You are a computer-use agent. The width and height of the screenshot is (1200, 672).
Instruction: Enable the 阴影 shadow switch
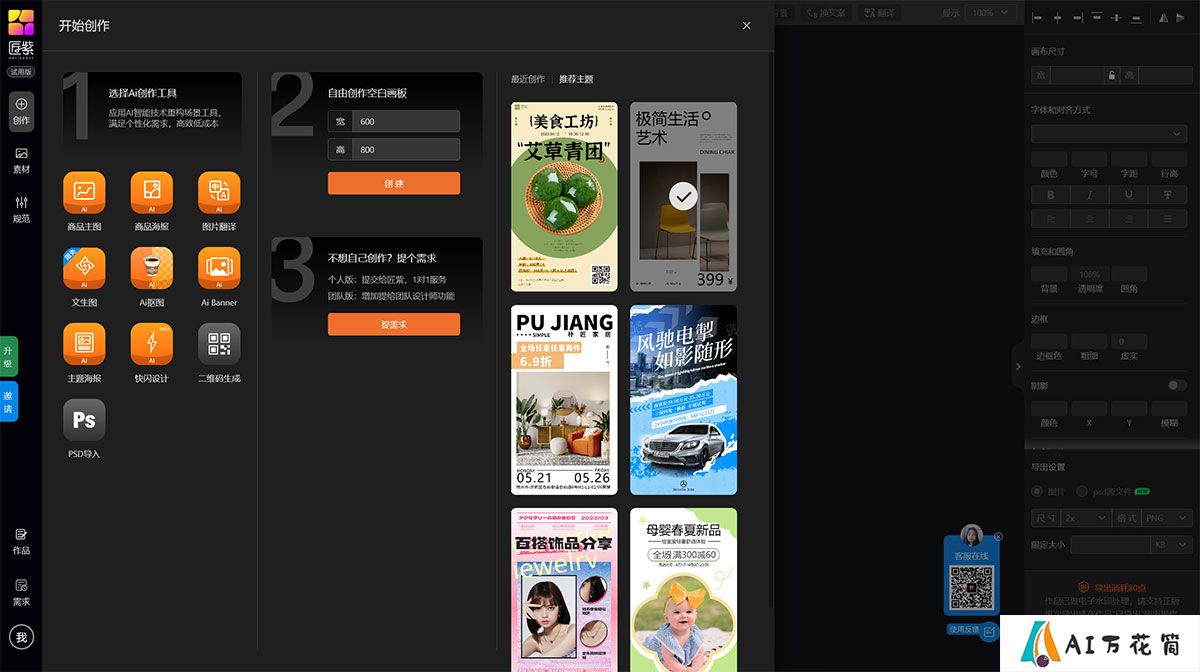tap(1177, 385)
